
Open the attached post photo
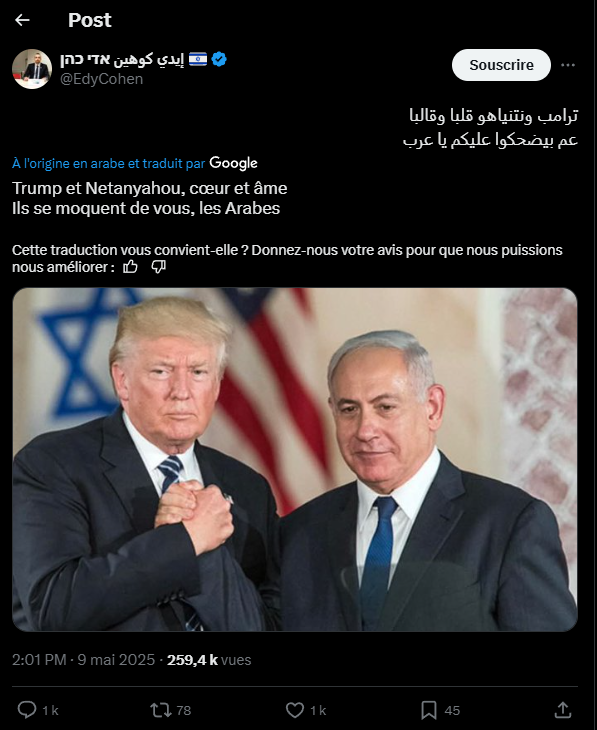coord(295,460)
